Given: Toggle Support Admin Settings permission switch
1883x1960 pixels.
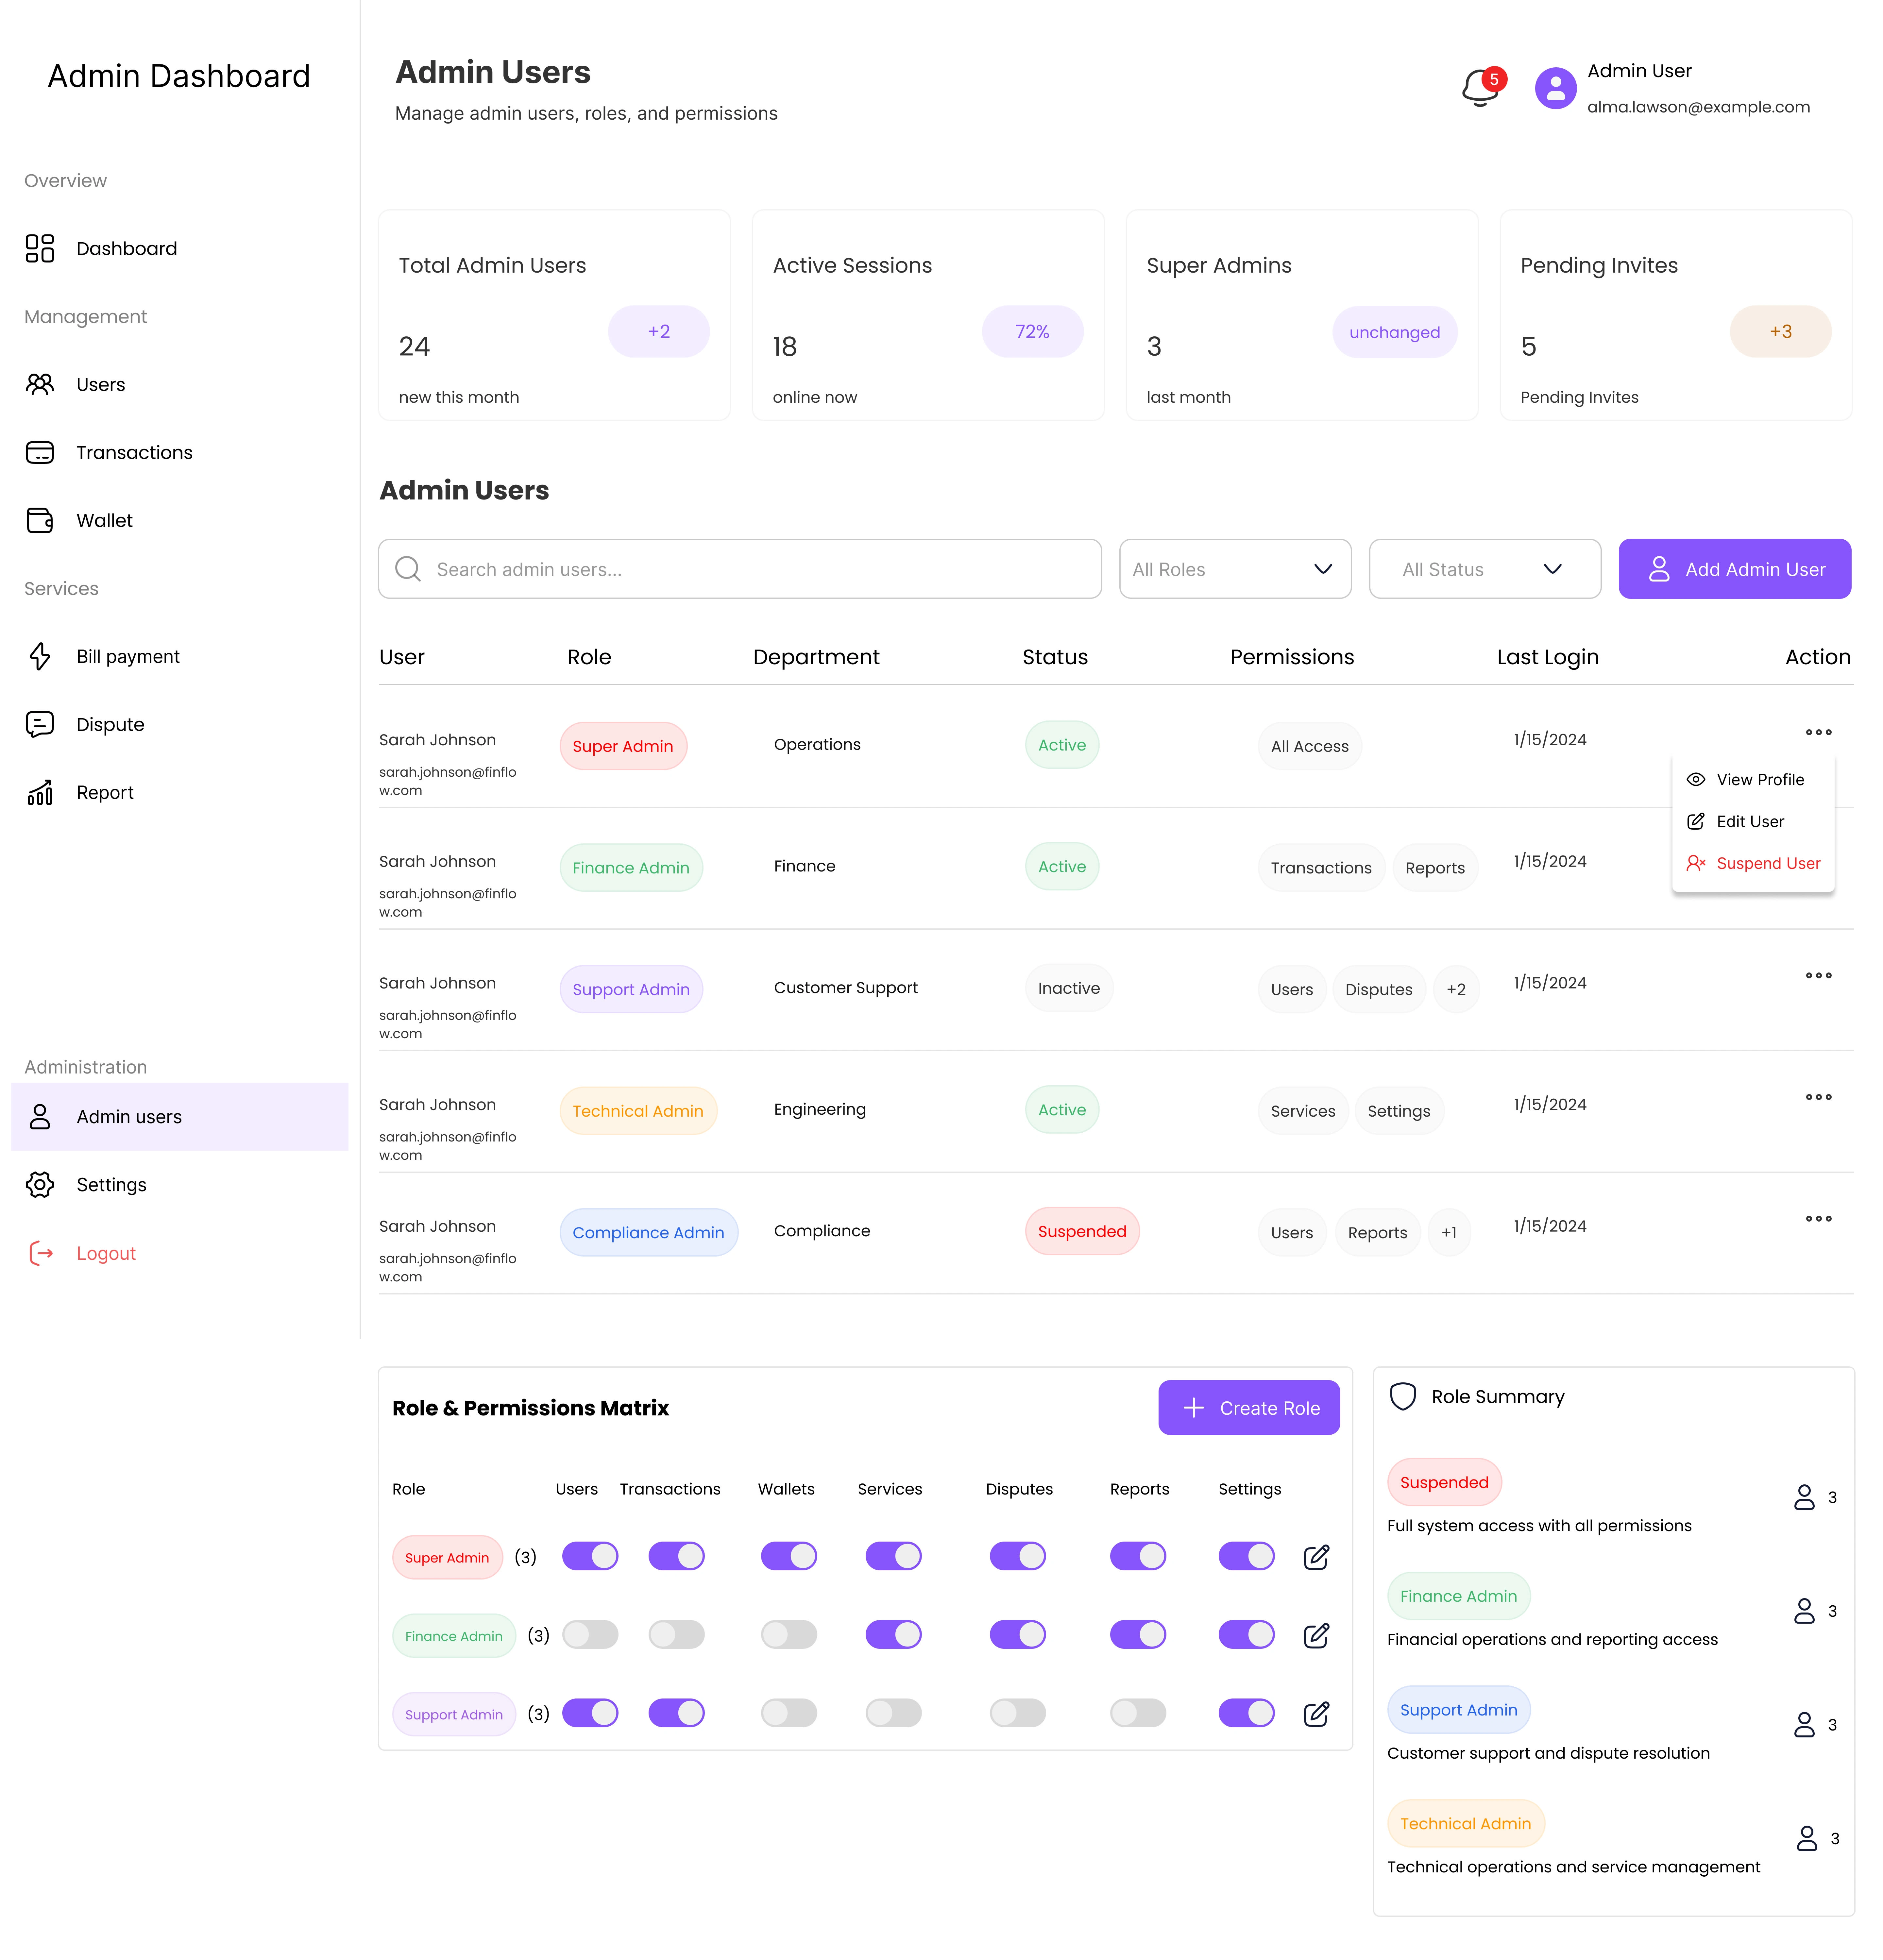Looking at the screenshot, I should (x=1246, y=1713).
